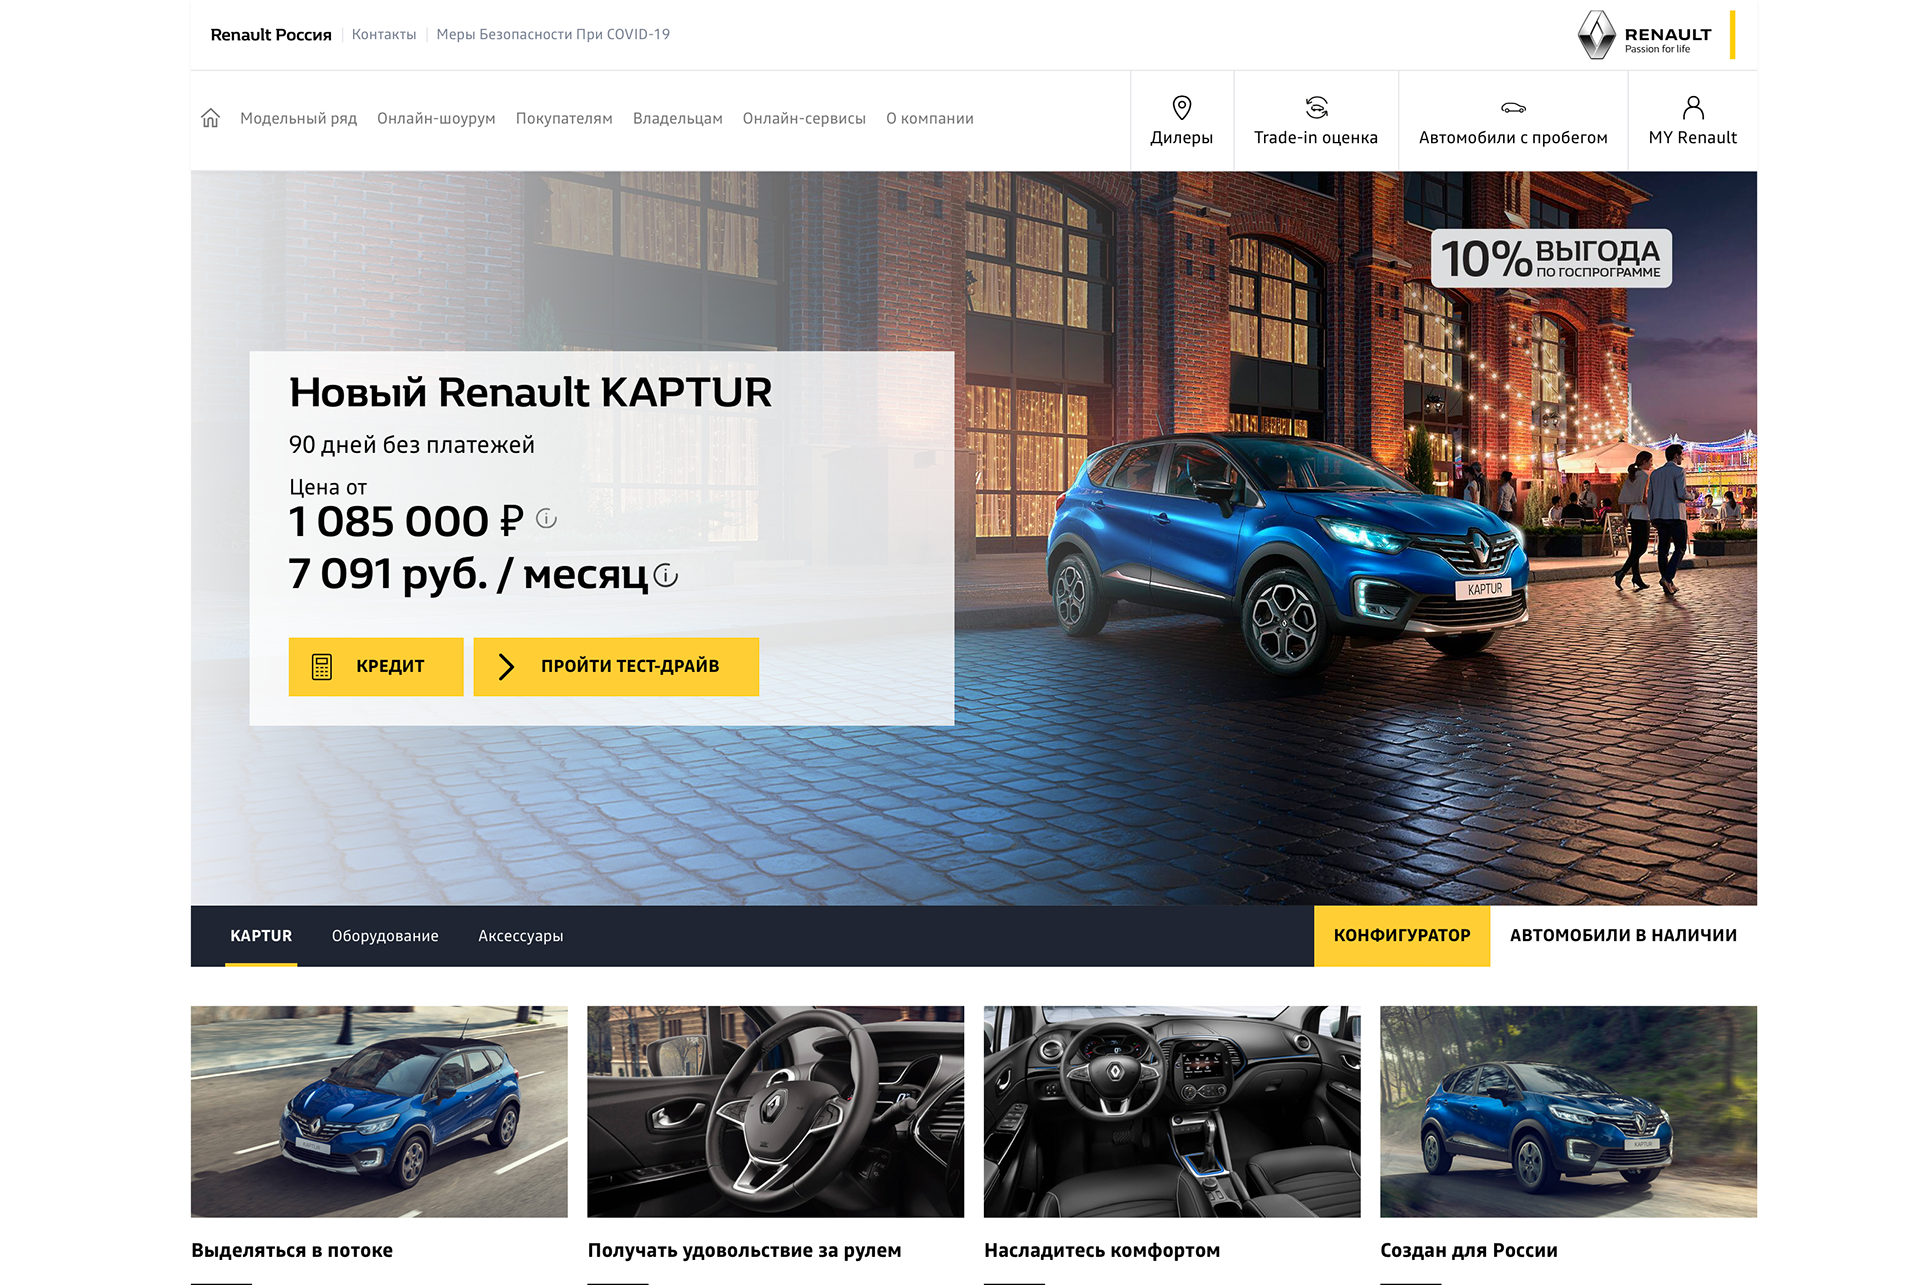Expand the Онлайн-сервисы menu
The width and height of the screenshot is (1920, 1285).
(x=804, y=118)
